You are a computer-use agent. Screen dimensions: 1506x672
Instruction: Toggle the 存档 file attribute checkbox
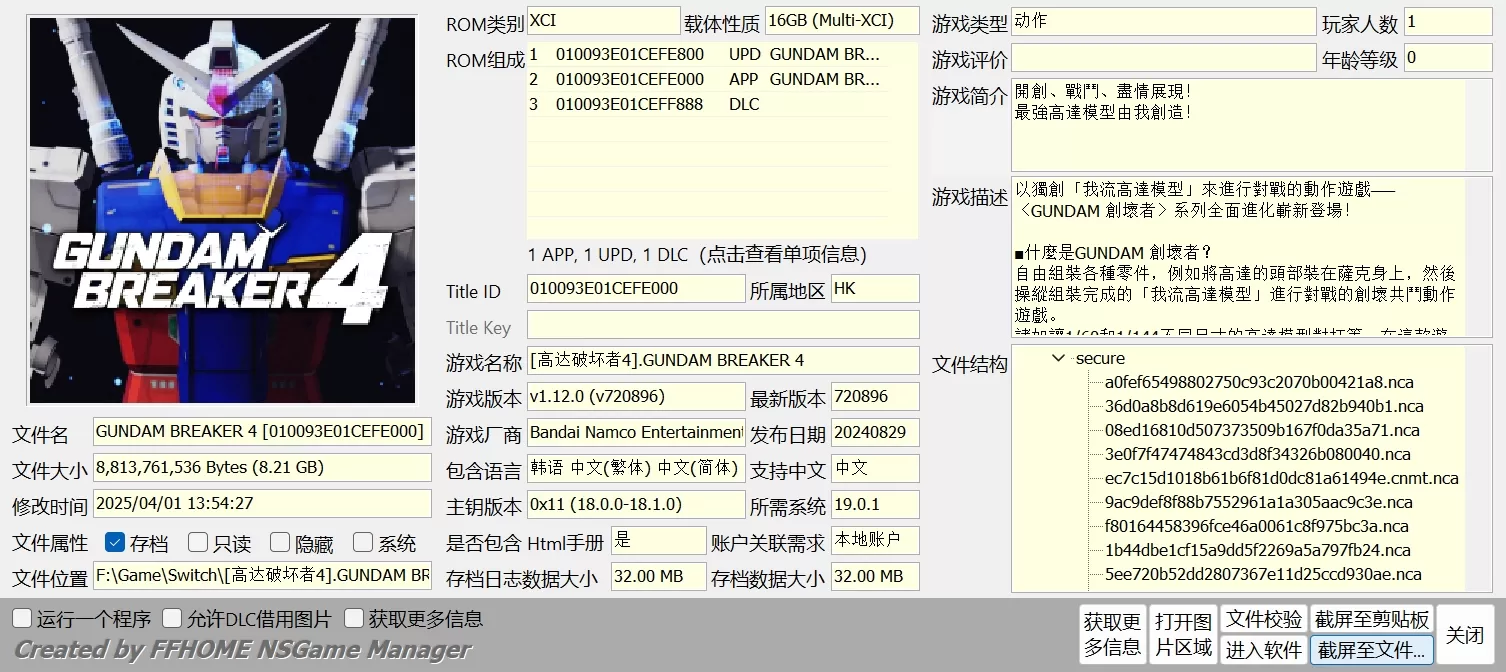point(115,543)
